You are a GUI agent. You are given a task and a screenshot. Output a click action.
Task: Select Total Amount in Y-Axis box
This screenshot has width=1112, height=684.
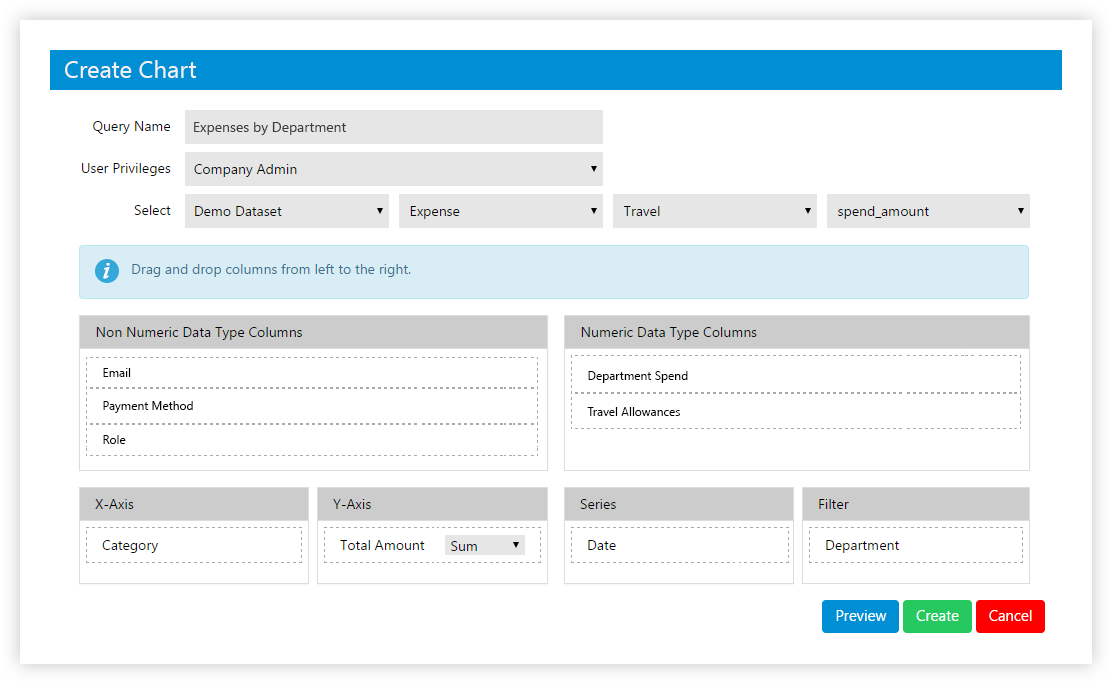pyautogui.click(x=382, y=546)
